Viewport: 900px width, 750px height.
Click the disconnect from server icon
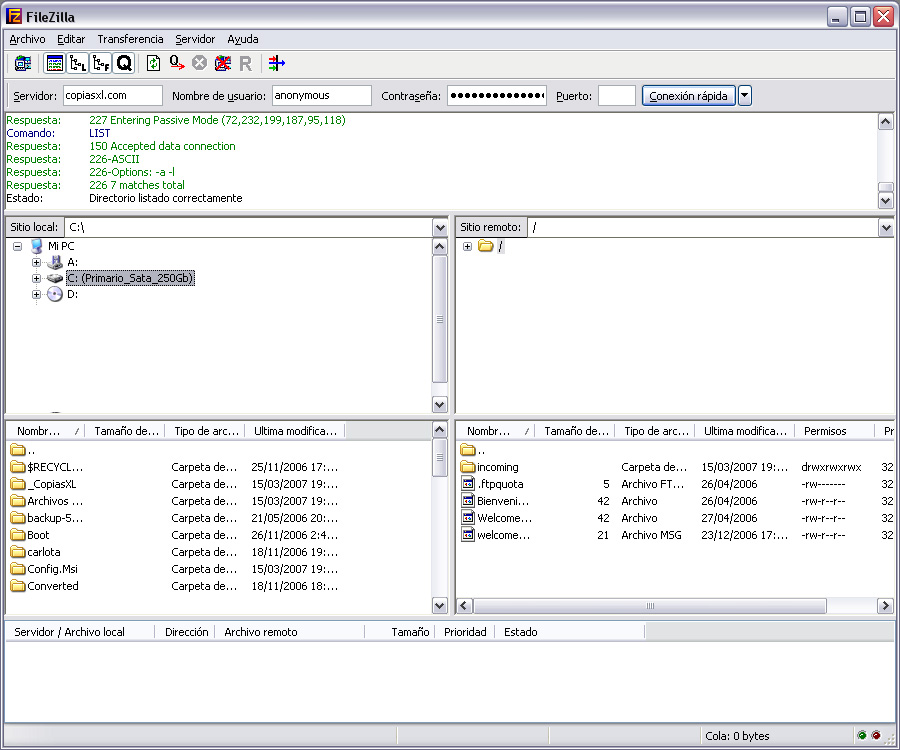[223, 63]
